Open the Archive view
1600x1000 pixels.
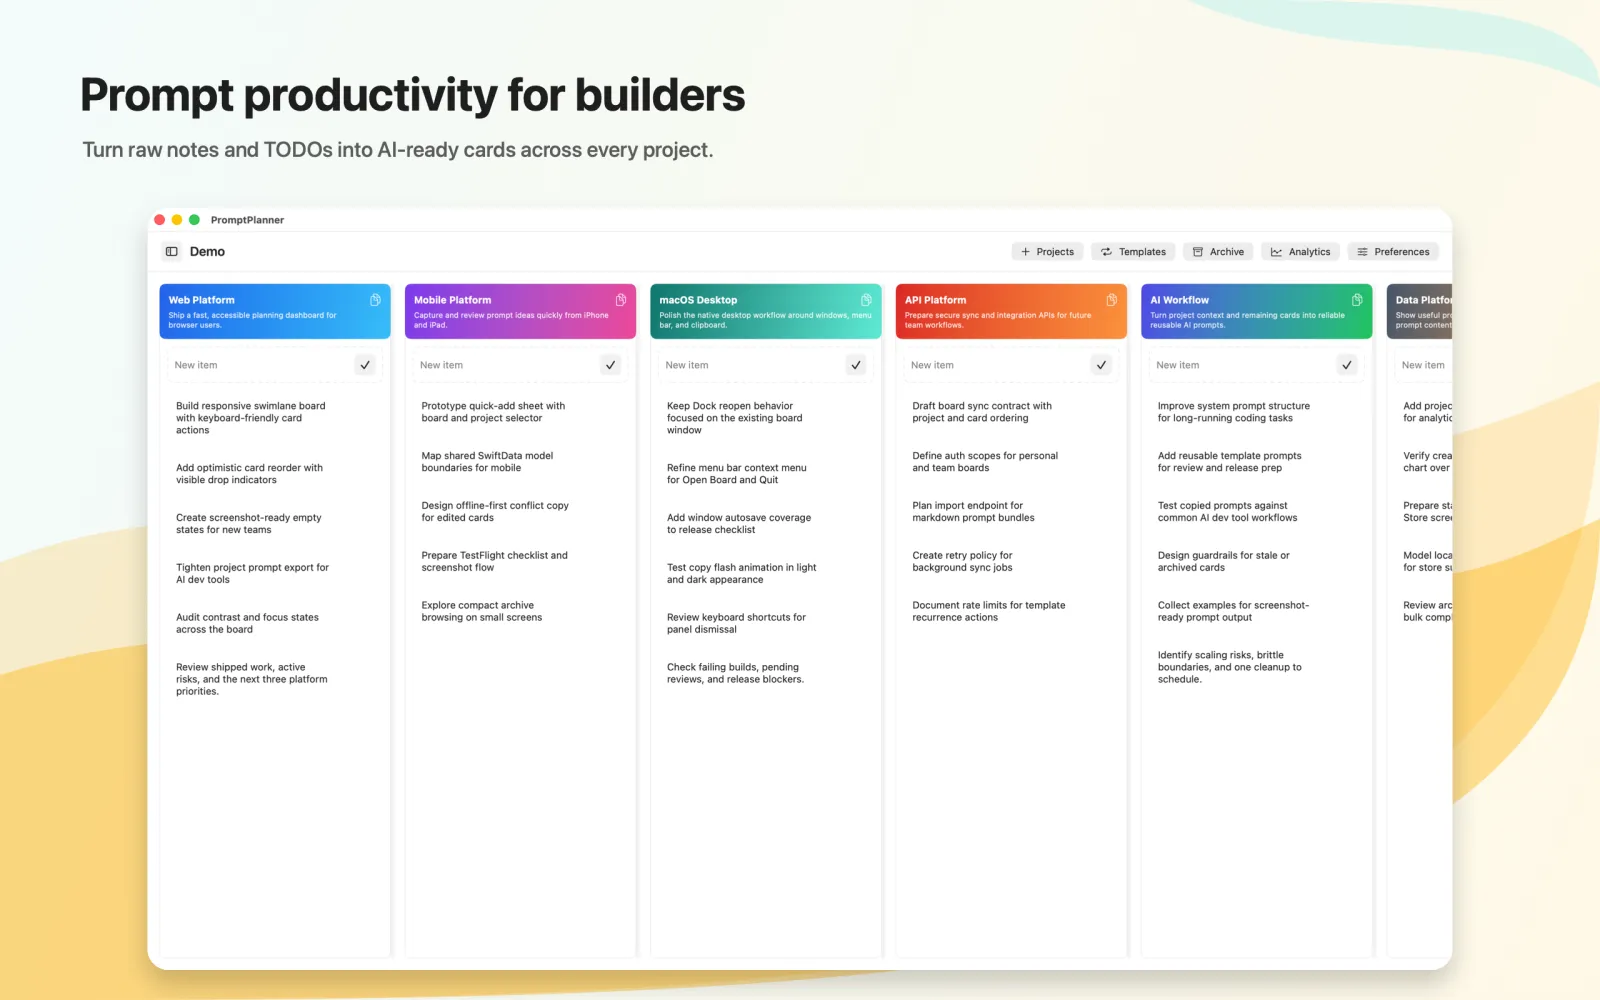tap(1218, 252)
